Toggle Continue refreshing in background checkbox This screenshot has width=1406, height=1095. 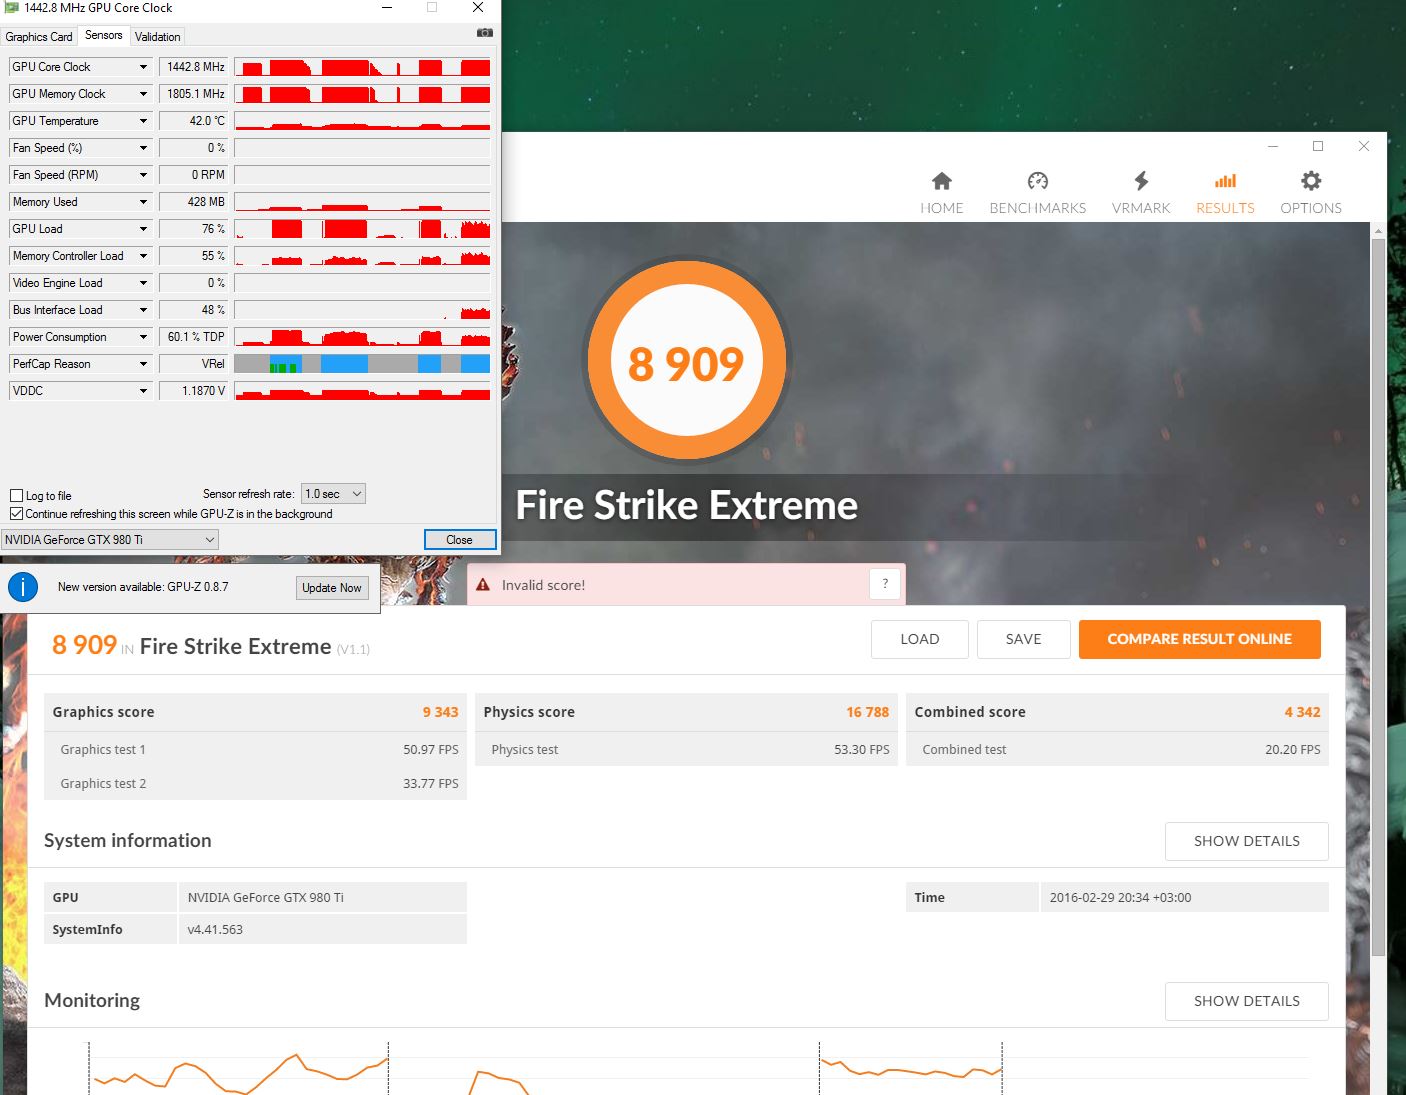click(x=16, y=514)
